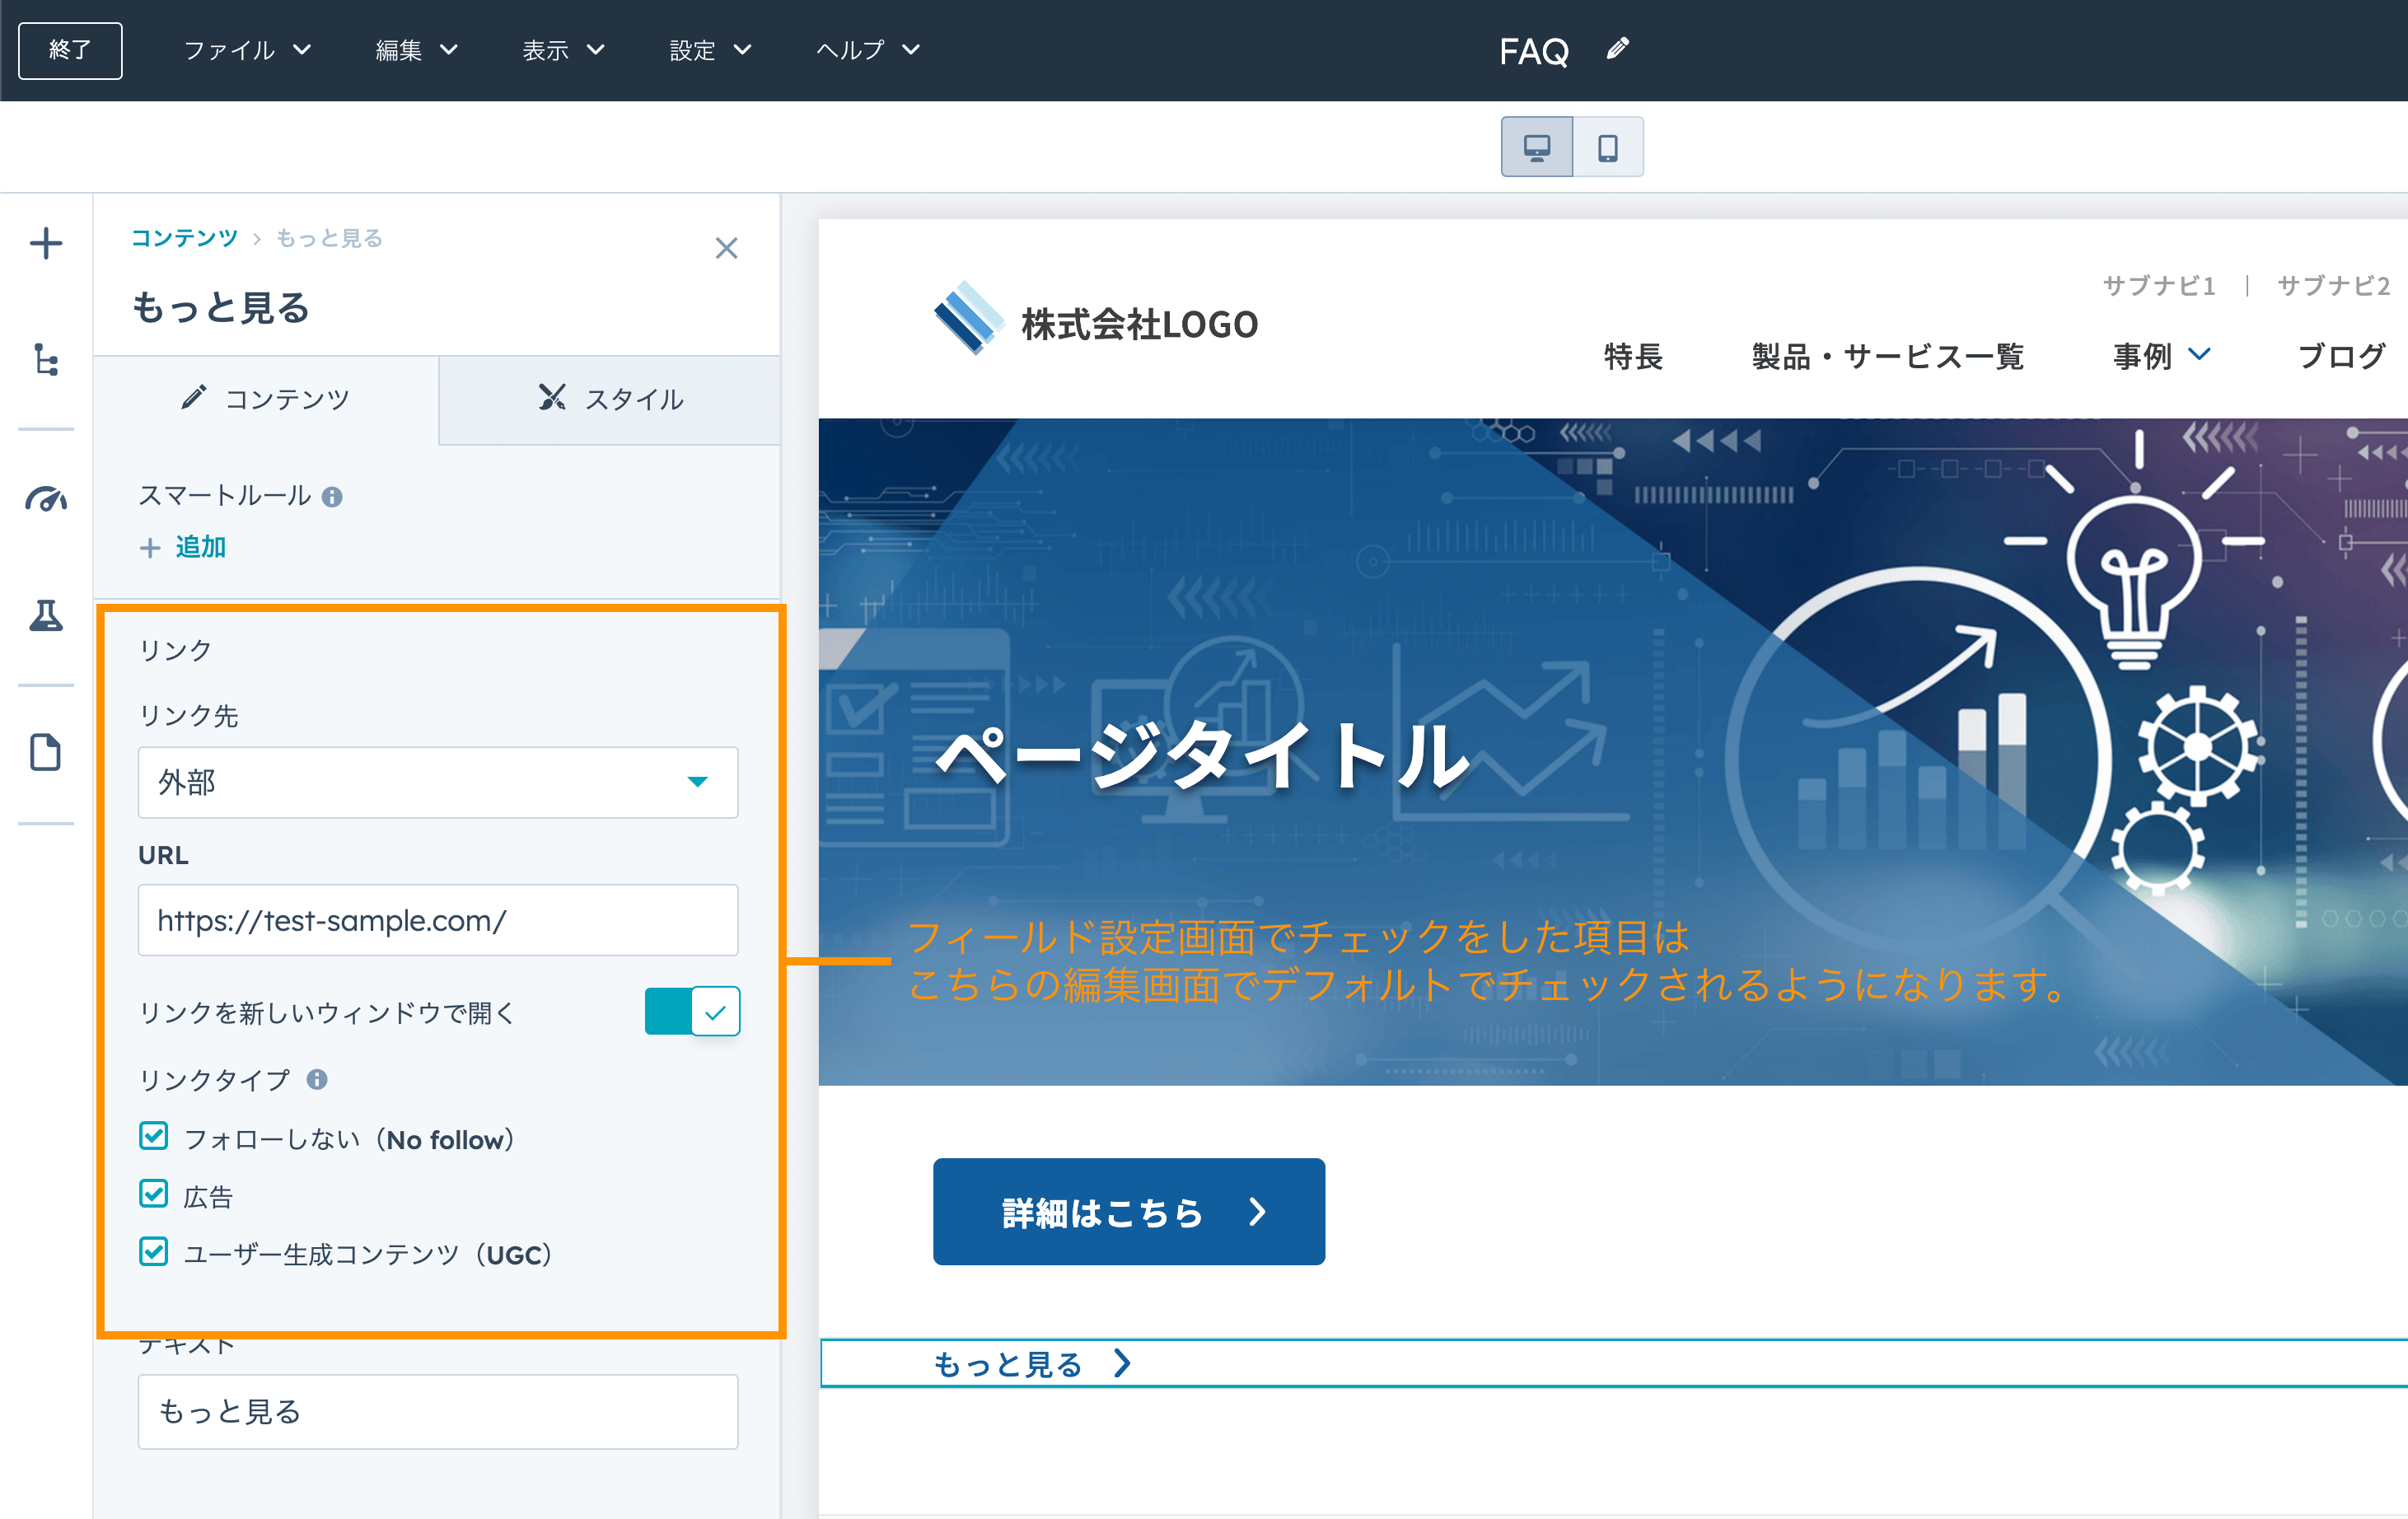The width and height of the screenshot is (2408, 1519).
Task: Click the pencil icon next to FAQ title
Action: pyautogui.click(x=1617, y=49)
